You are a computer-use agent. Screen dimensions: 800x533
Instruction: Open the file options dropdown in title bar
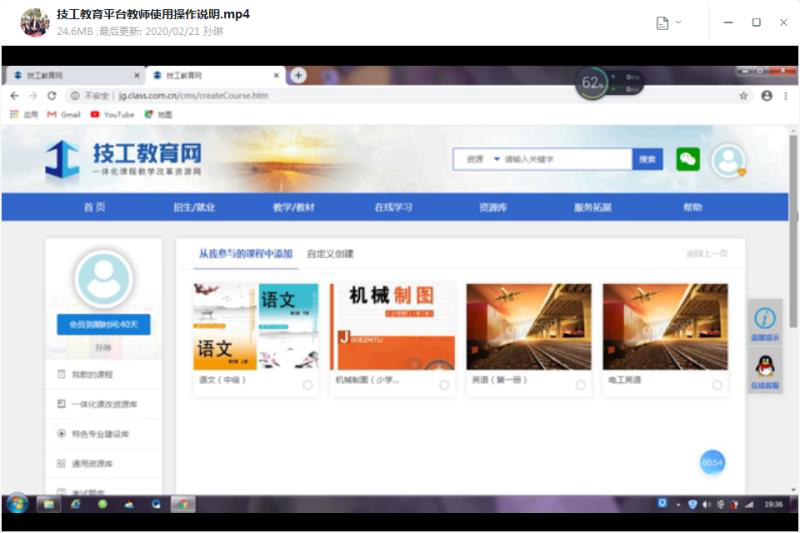[x=668, y=22]
